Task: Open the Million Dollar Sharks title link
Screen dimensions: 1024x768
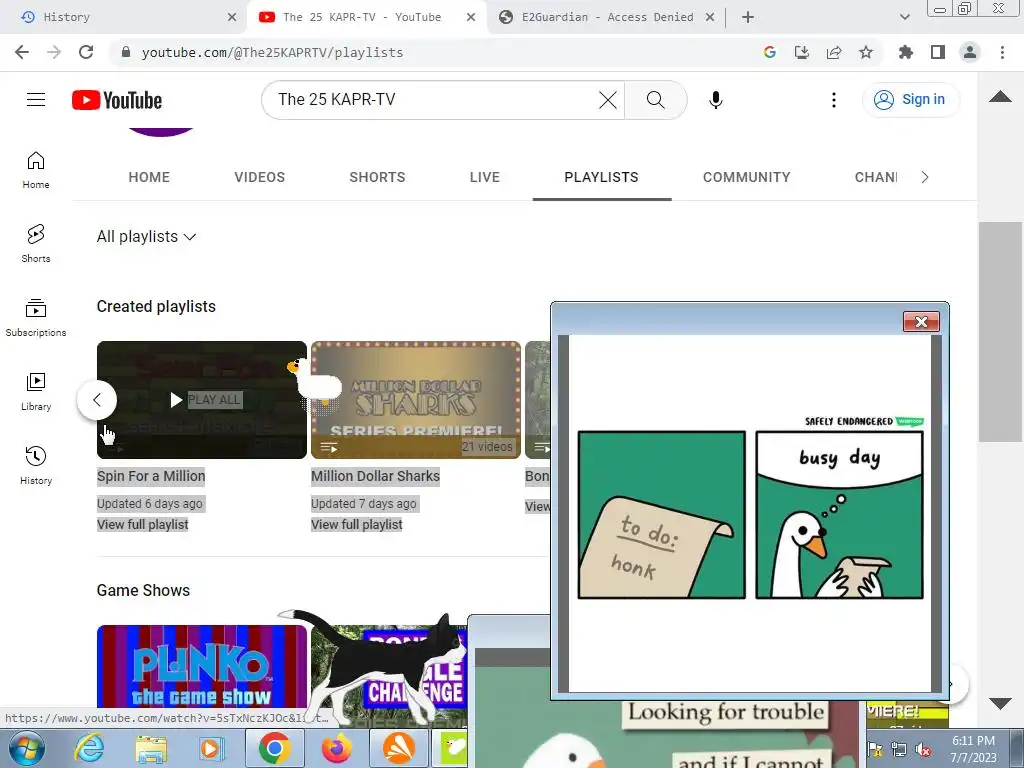Action: tap(376, 476)
